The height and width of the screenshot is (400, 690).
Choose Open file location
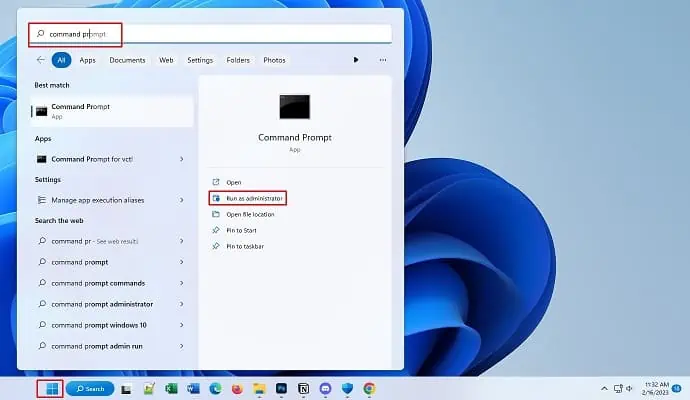[x=252, y=214]
